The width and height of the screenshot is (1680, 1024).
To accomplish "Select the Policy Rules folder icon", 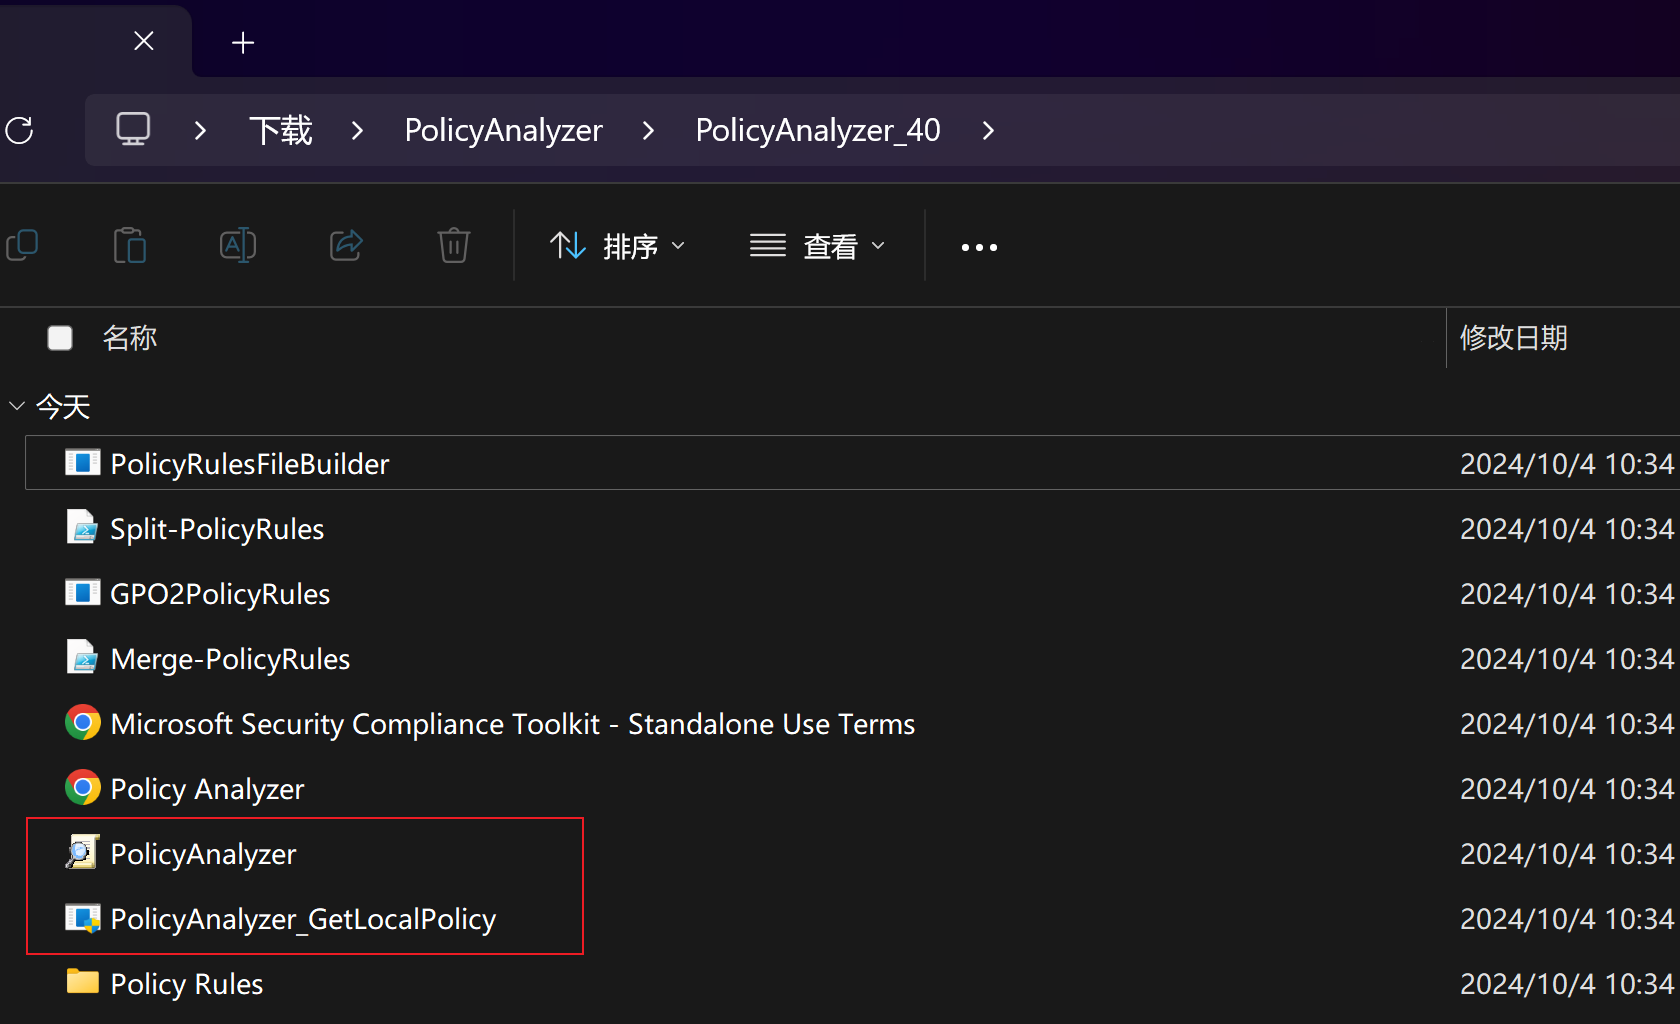I will pos(83,981).
